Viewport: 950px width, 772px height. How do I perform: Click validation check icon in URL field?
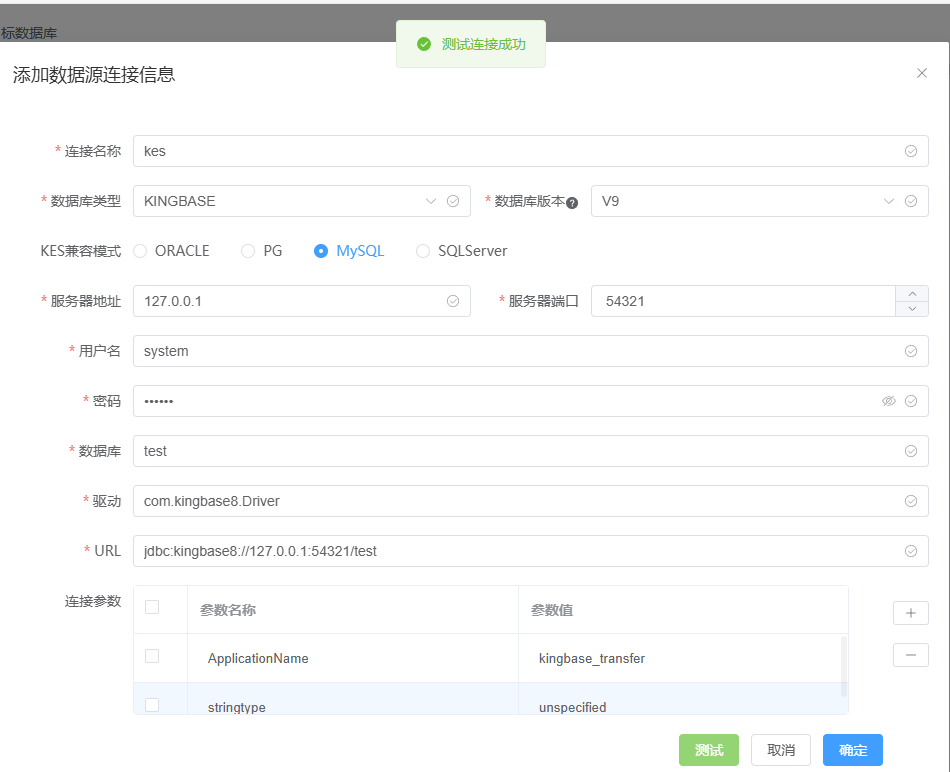(911, 551)
